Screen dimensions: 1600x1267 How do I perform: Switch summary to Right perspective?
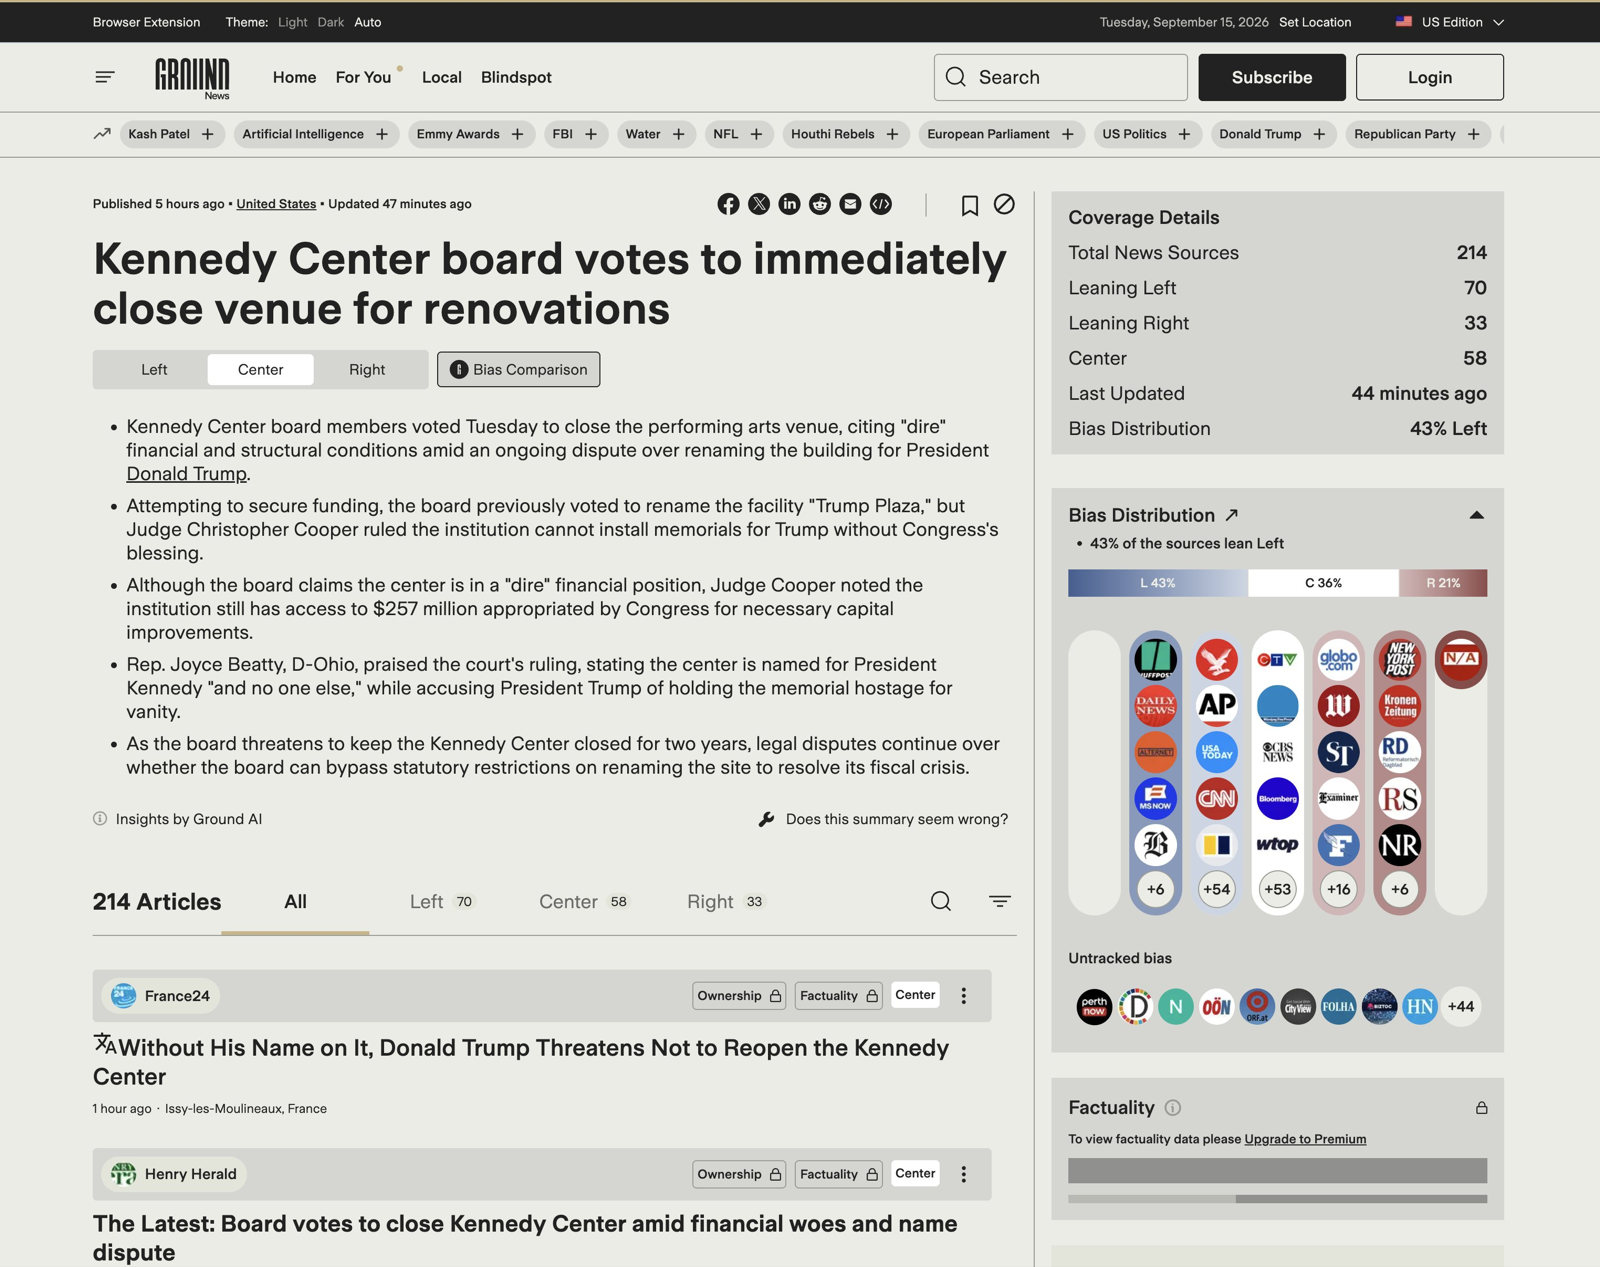pyautogui.click(x=367, y=370)
